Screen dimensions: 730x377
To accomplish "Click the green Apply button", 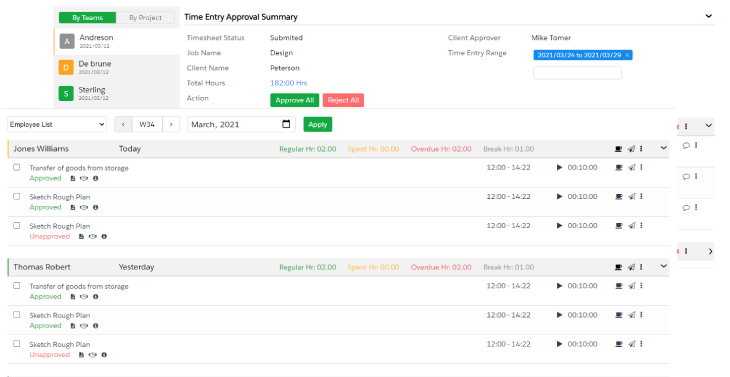I will click(318, 124).
